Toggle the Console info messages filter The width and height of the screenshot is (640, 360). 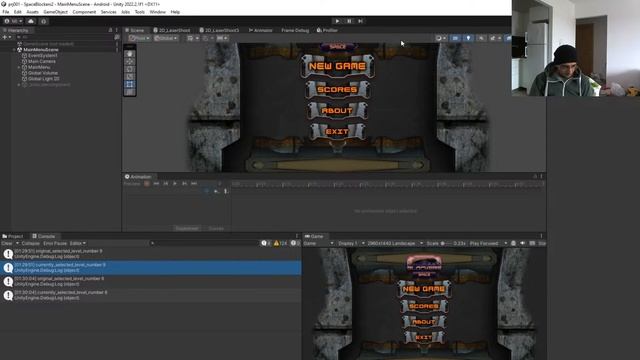[266, 243]
